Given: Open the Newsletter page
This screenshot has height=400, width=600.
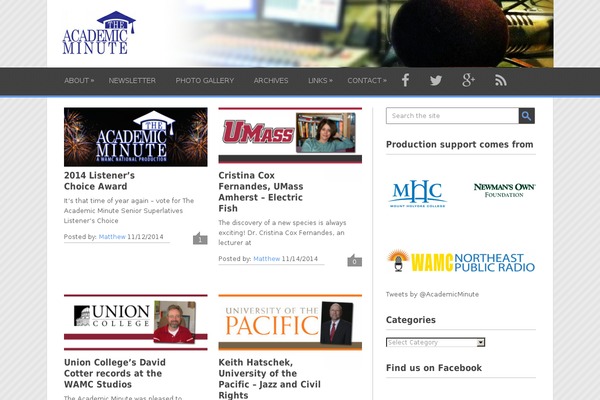Looking at the screenshot, I should (x=132, y=81).
